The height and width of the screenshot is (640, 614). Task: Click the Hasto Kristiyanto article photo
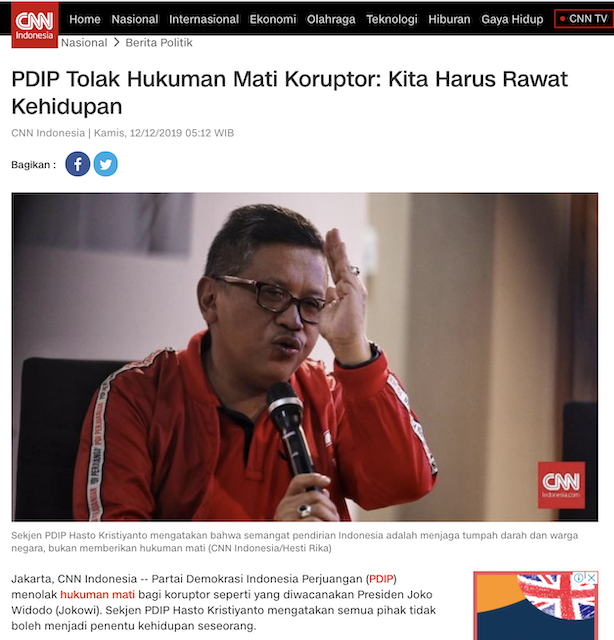click(x=305, y=357)
